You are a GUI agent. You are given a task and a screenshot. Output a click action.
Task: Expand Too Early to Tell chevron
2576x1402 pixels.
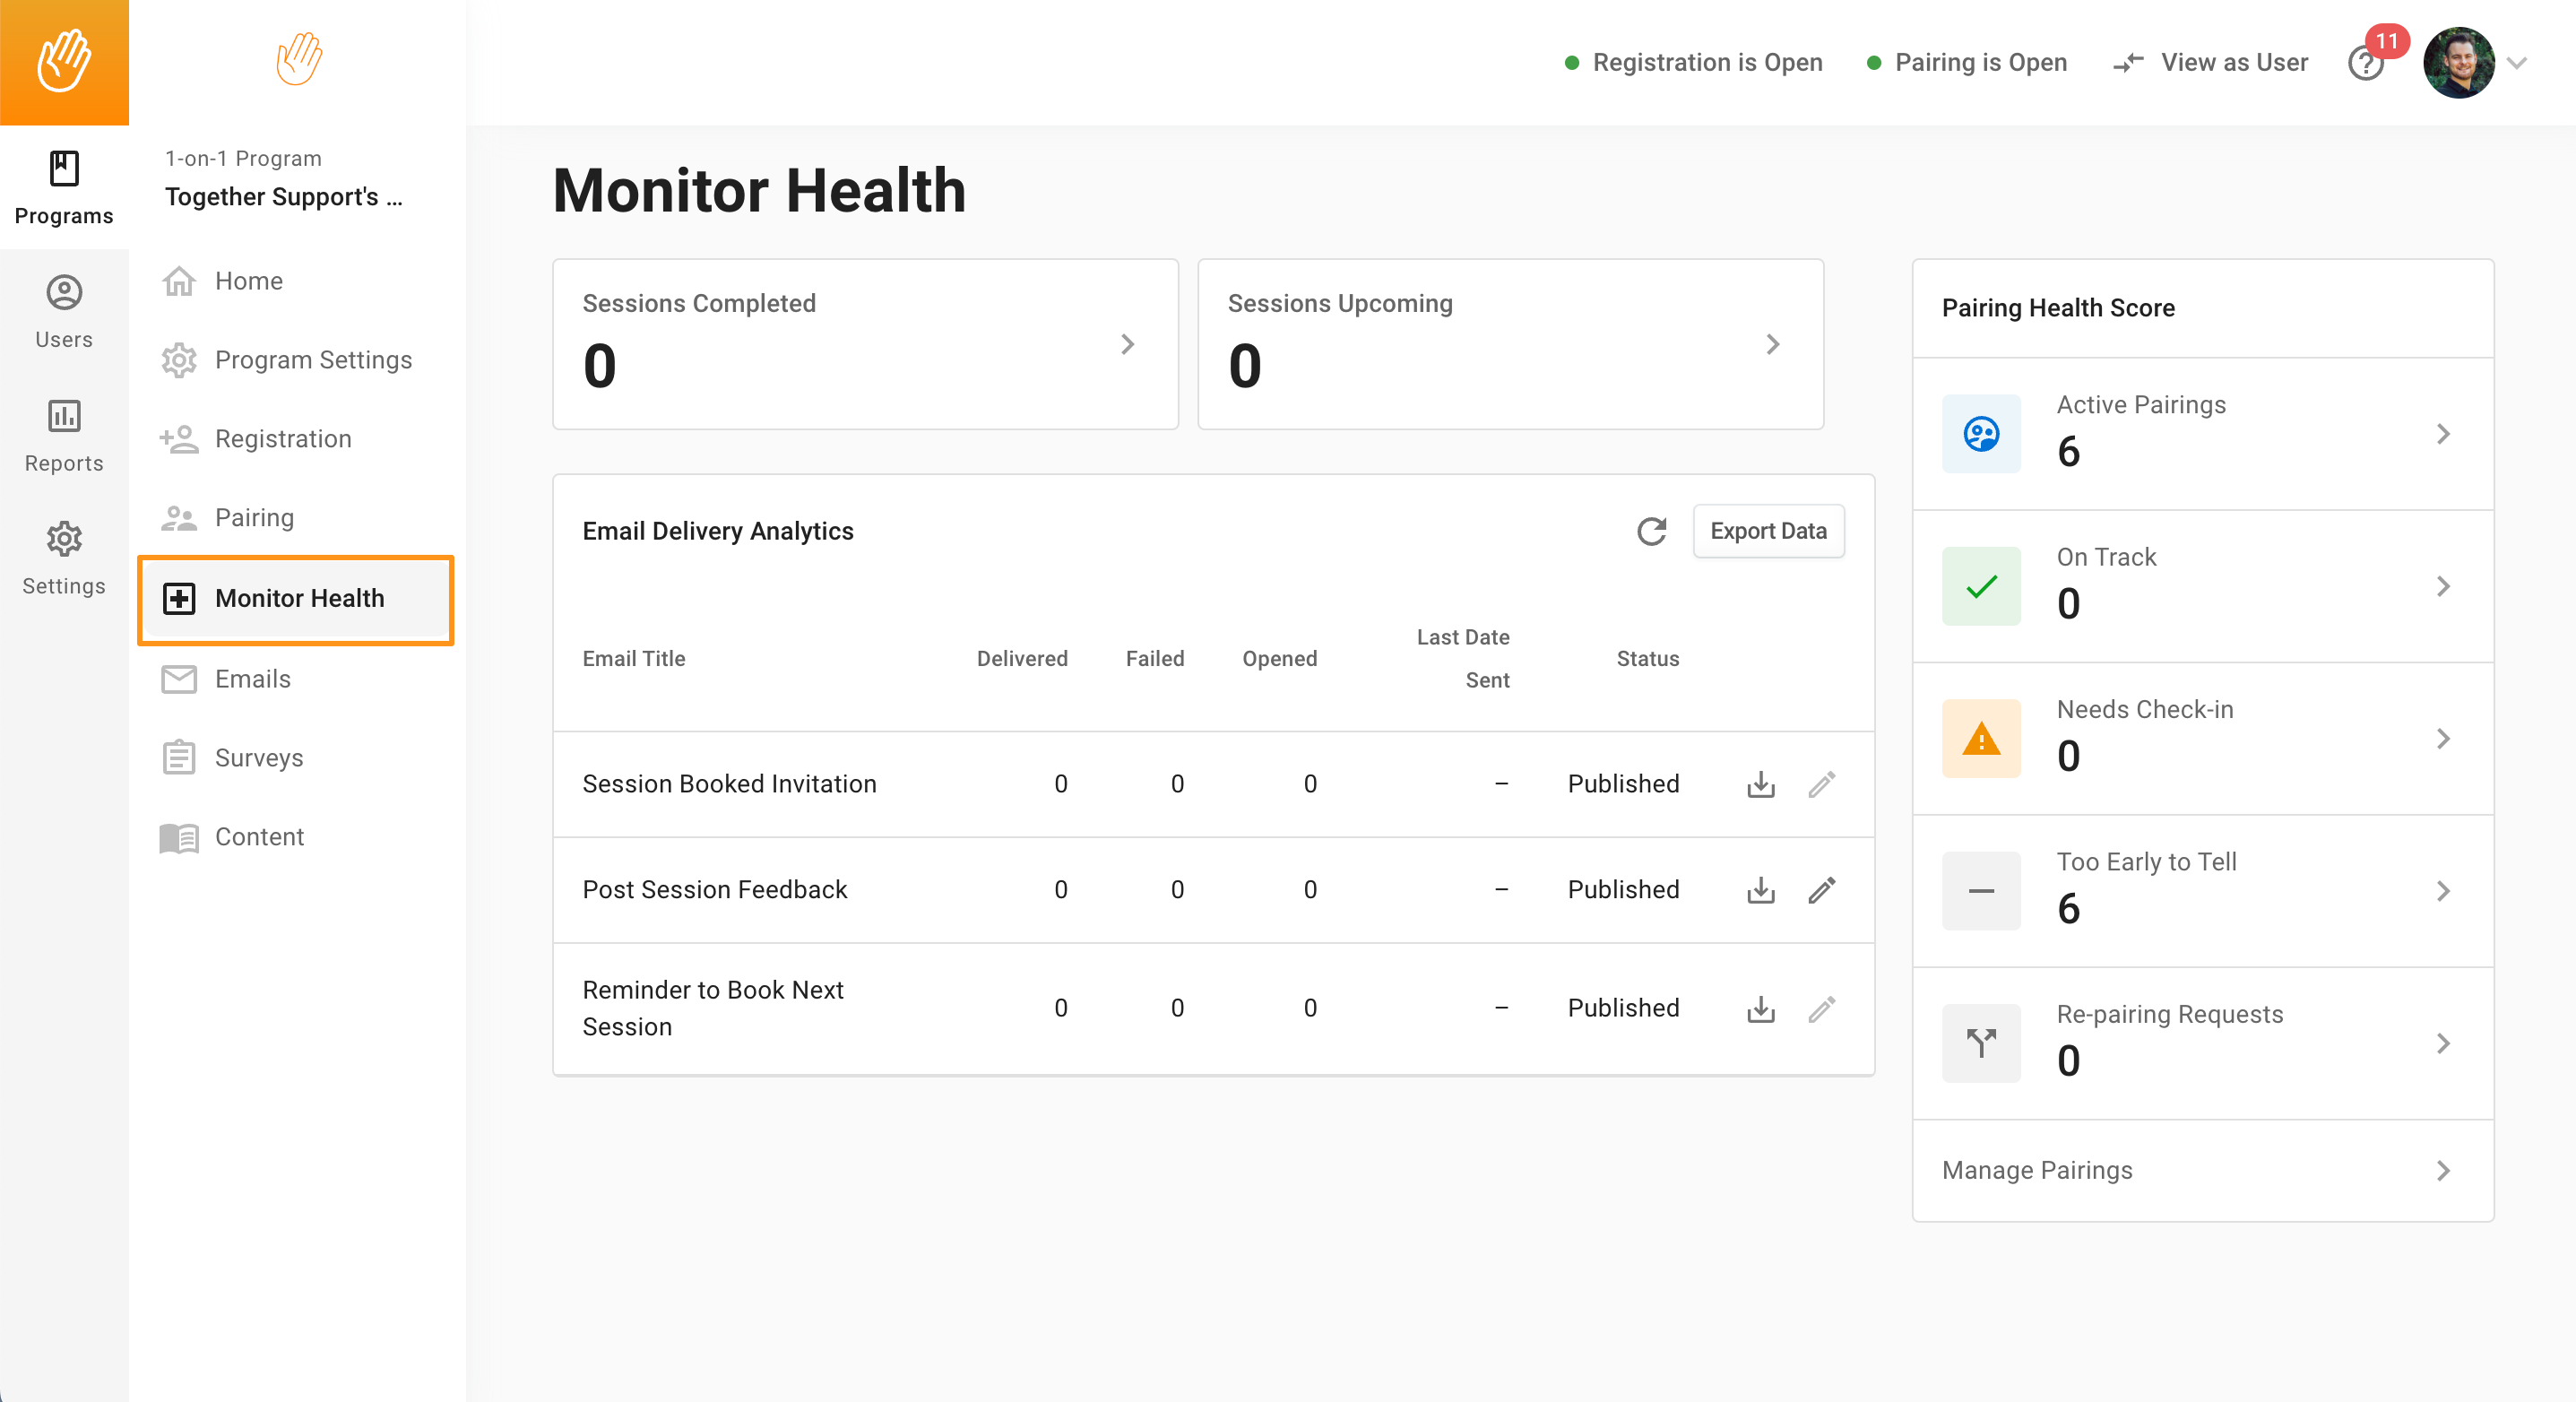[x=2442, y=891]
